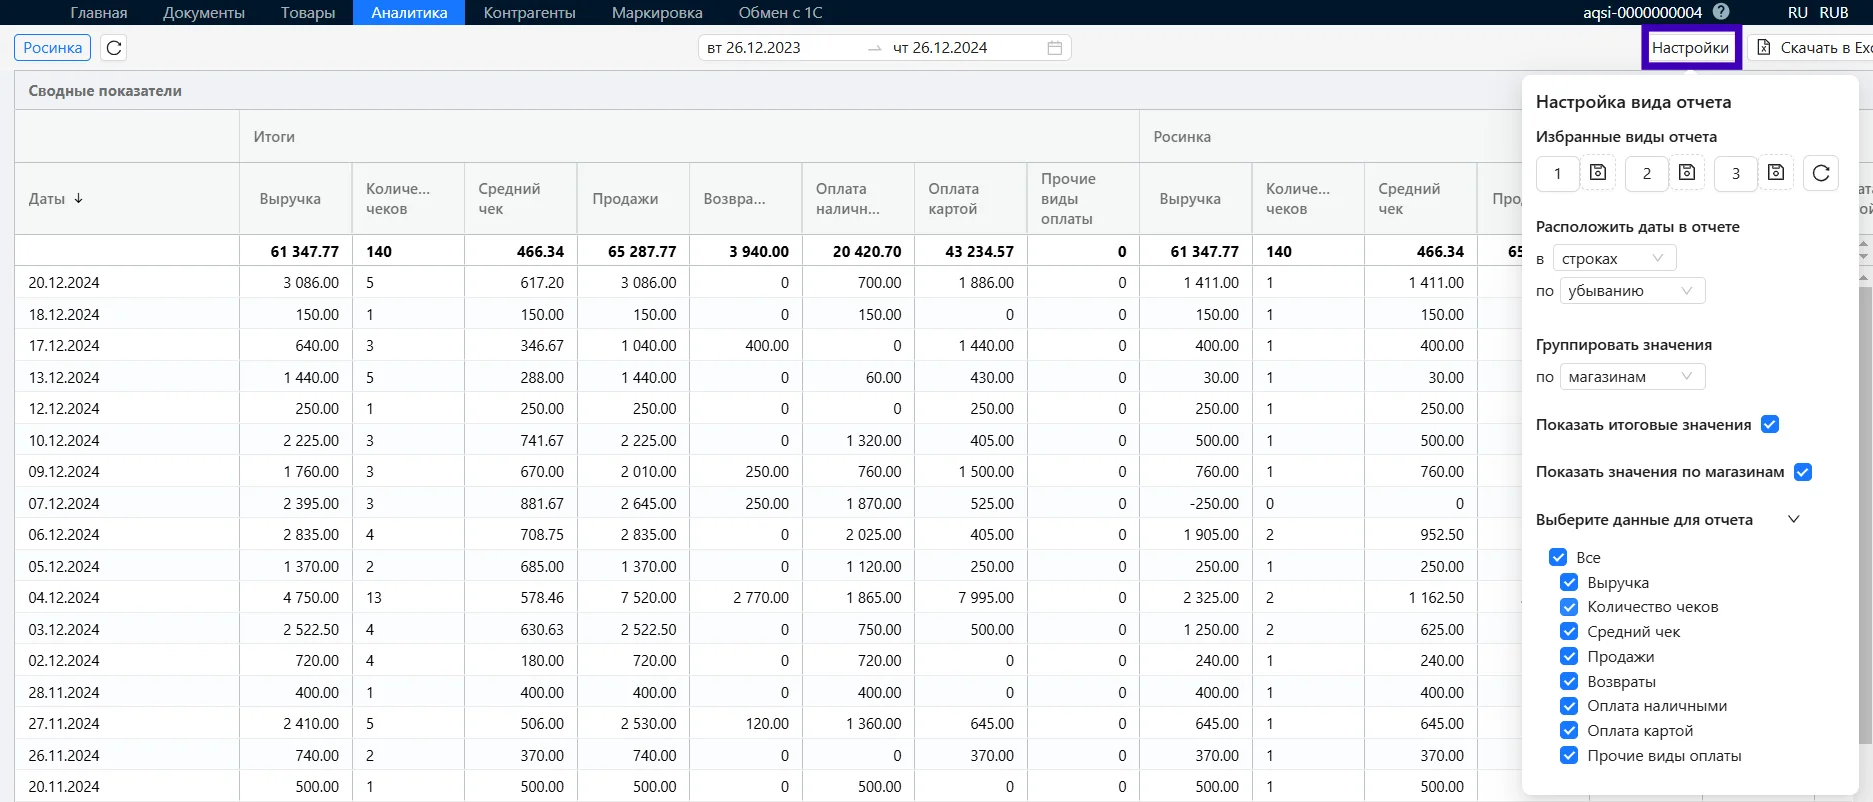Click the Excel file icon in the download button

pyautogui.click(x=1764, y=48)
